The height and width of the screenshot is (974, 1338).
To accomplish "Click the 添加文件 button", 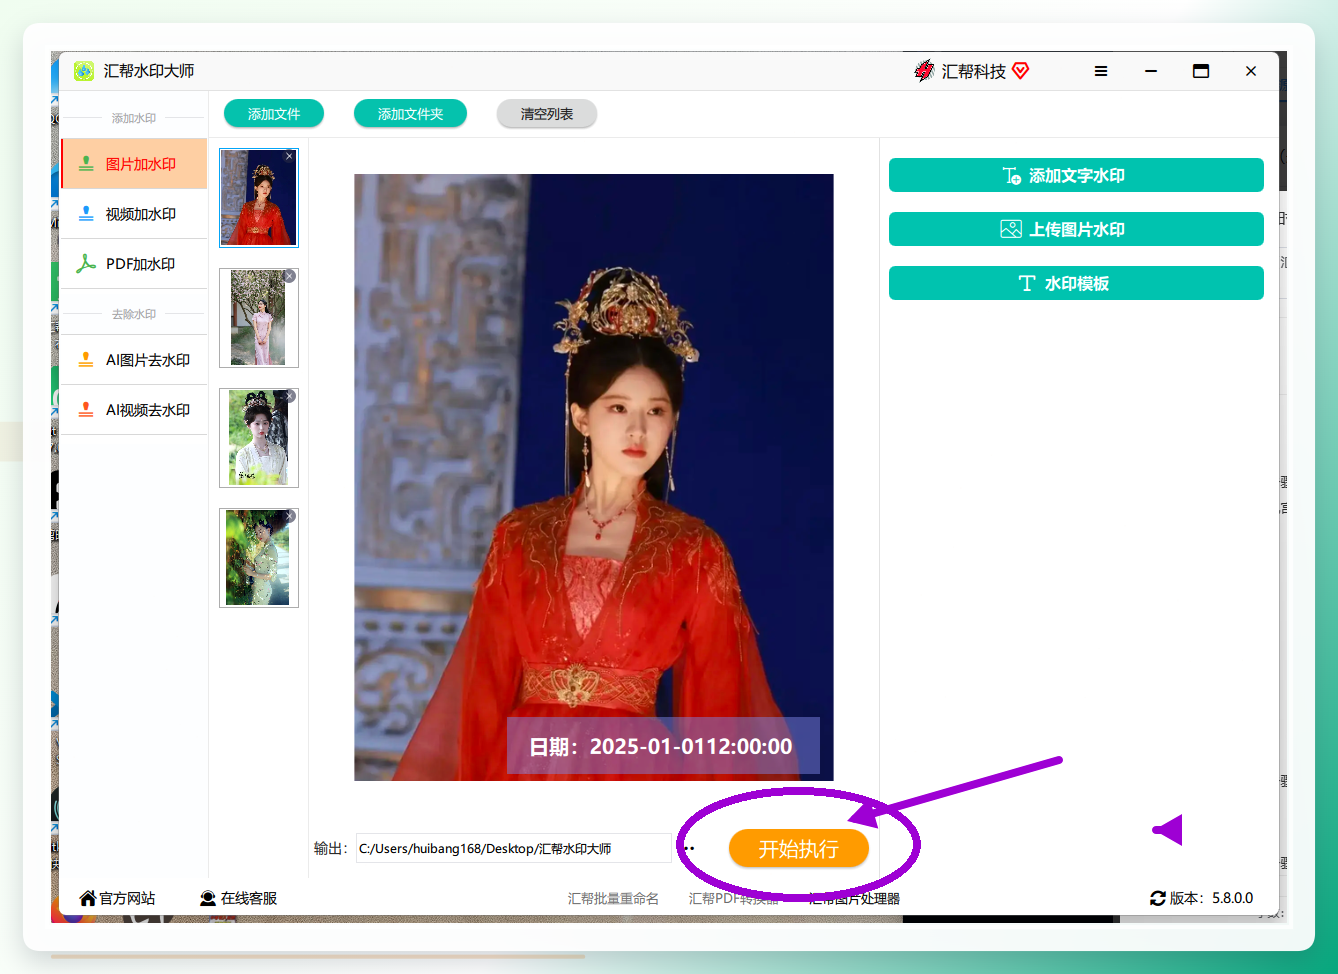I will (274, 114).
